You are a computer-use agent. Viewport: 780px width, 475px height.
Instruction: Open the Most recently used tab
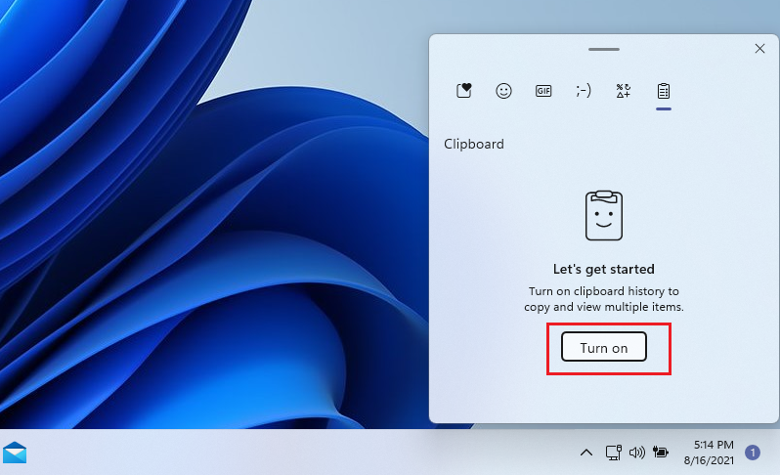(x=464, y=91)
